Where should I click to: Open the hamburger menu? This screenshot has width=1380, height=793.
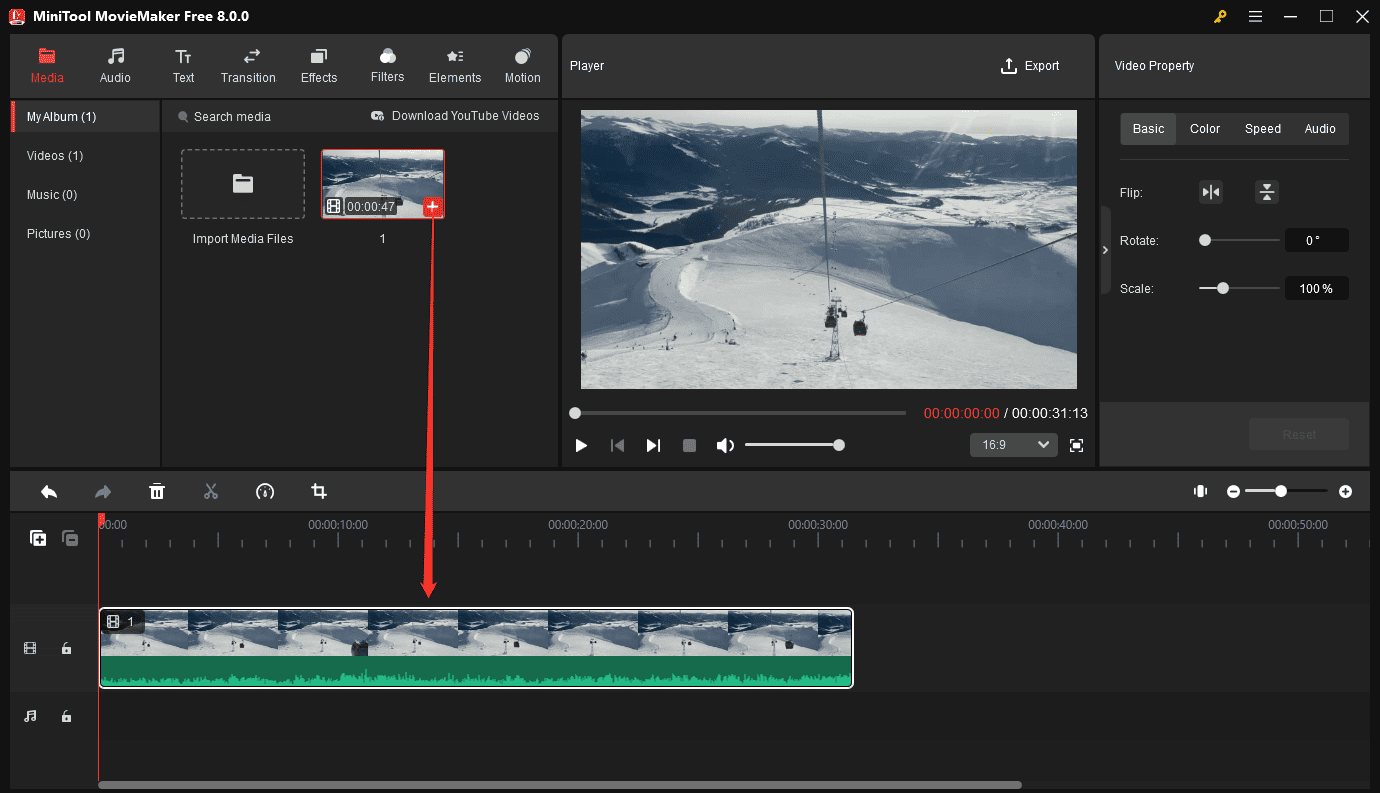point(1256,16)
